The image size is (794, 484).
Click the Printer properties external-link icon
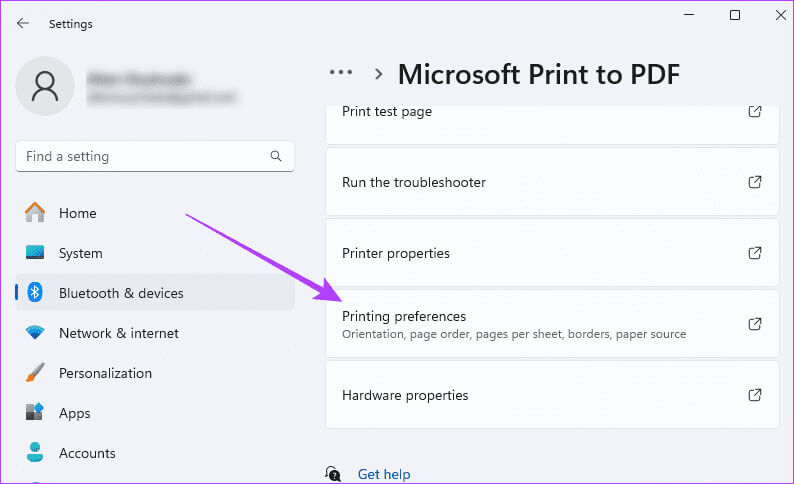[755, 253]
